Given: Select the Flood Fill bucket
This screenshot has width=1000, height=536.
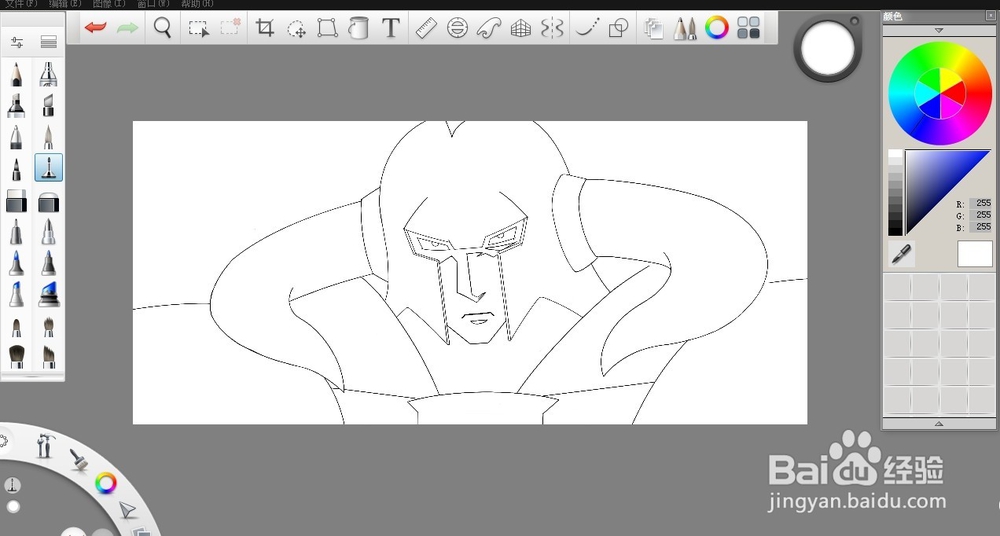Looking at the screenshot, I should point(359,28).
